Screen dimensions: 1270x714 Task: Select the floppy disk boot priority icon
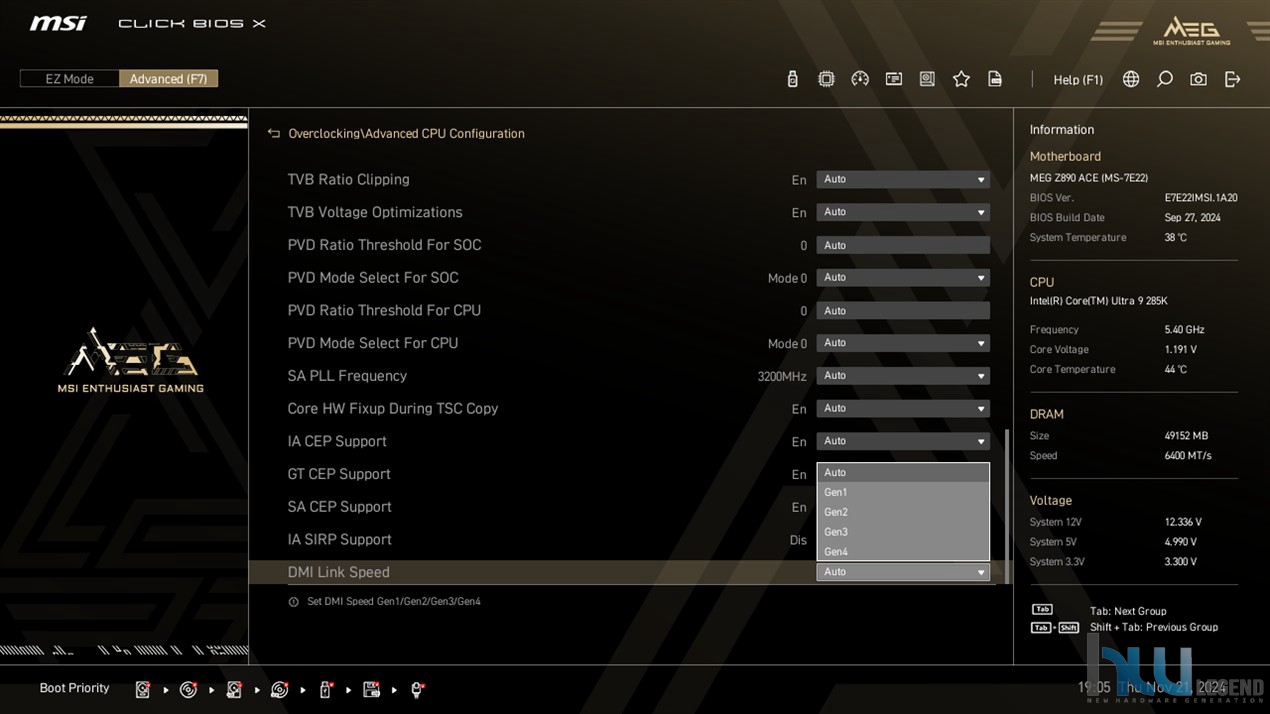(x=371, y=689)
